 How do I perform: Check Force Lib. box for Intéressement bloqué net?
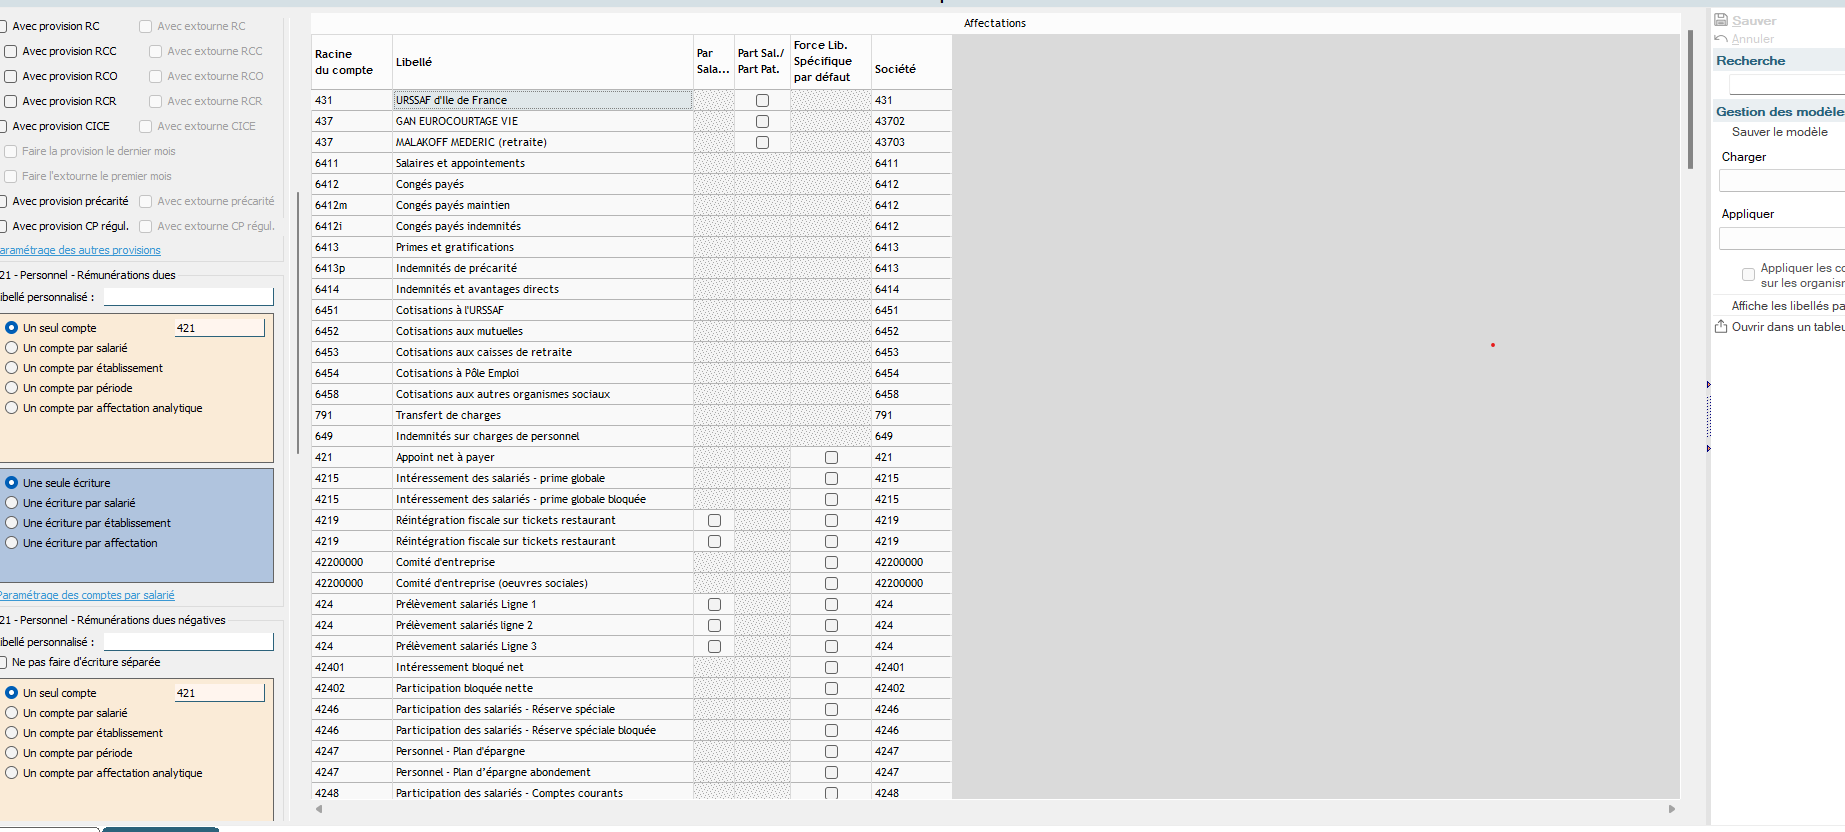[x=831, y=667]
